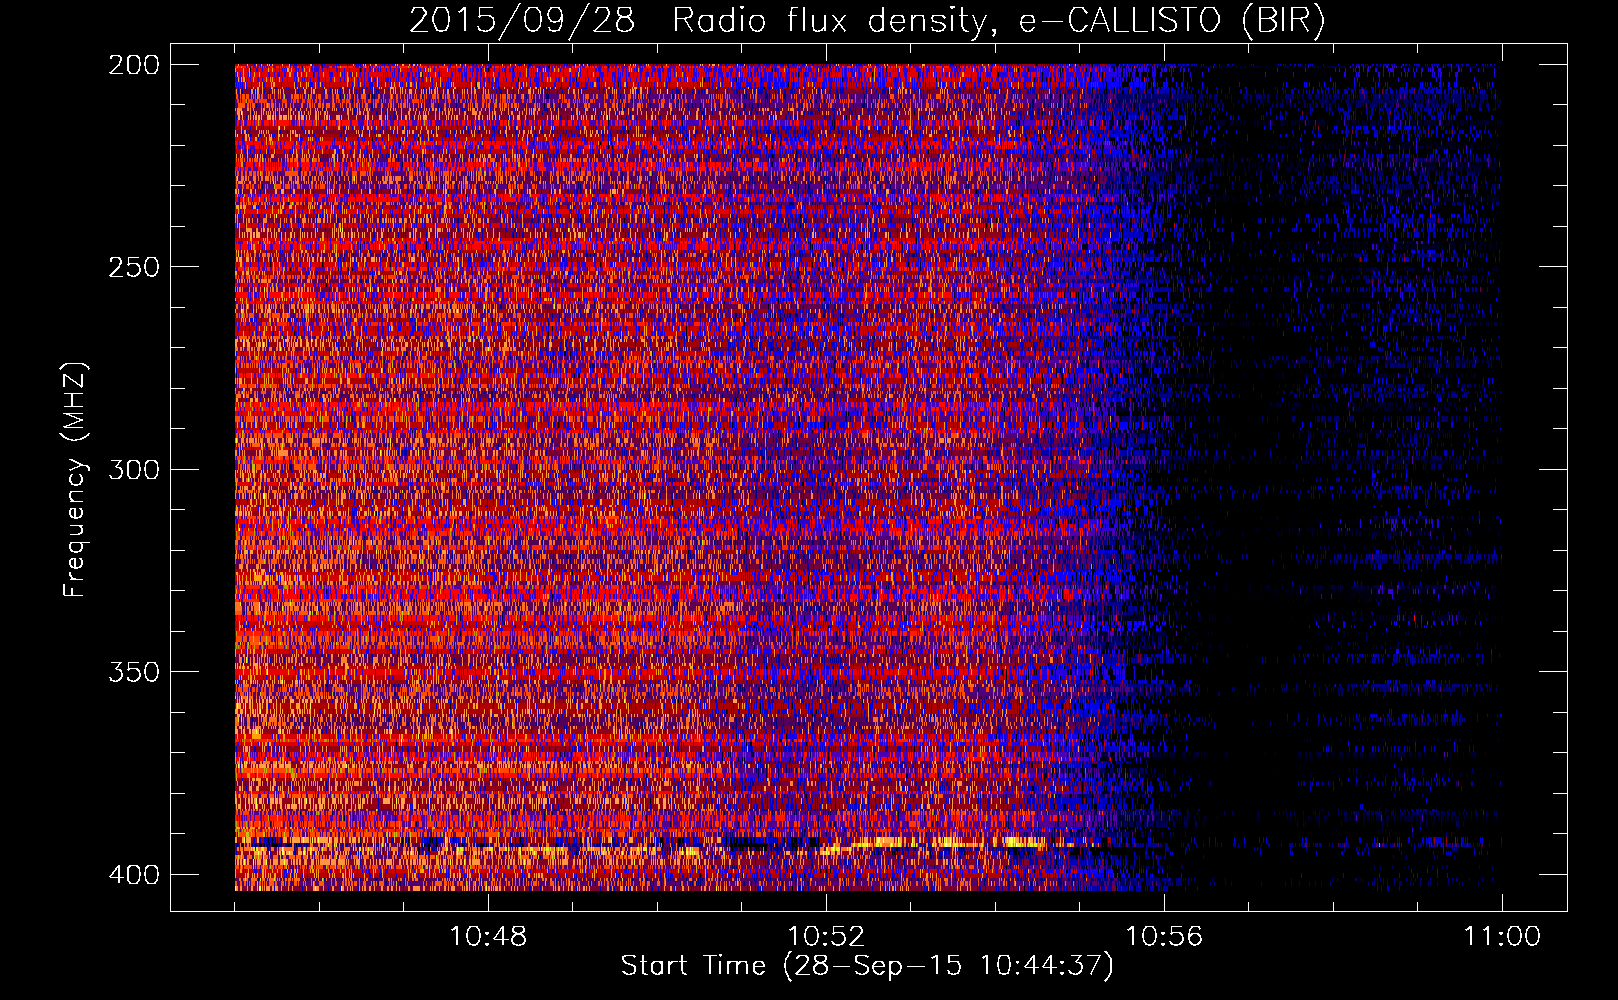Image resolution: width=1618 pixels, height=1000 pixels.
Task: Click the plot title "2015/09/28 Radio flux density, e-CALLISTO (BIR)"
Action: pyautogui.click(x=867, y=21)
